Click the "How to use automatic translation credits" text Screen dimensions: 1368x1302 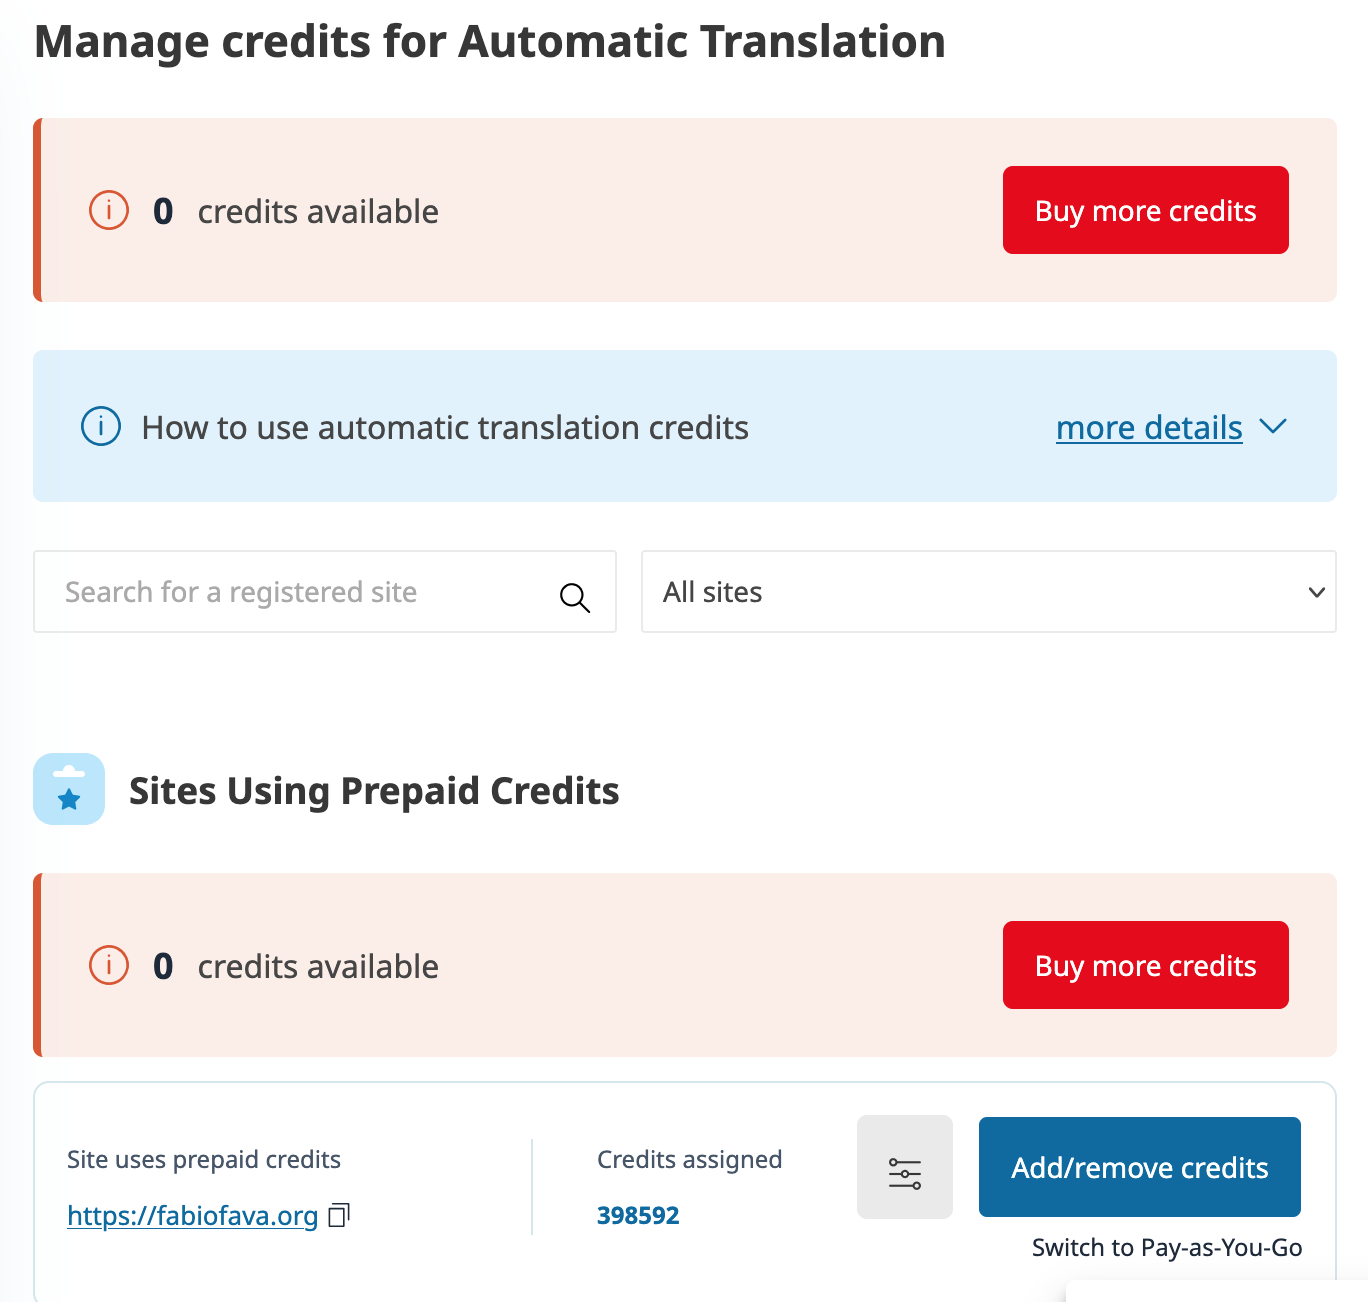445,428
